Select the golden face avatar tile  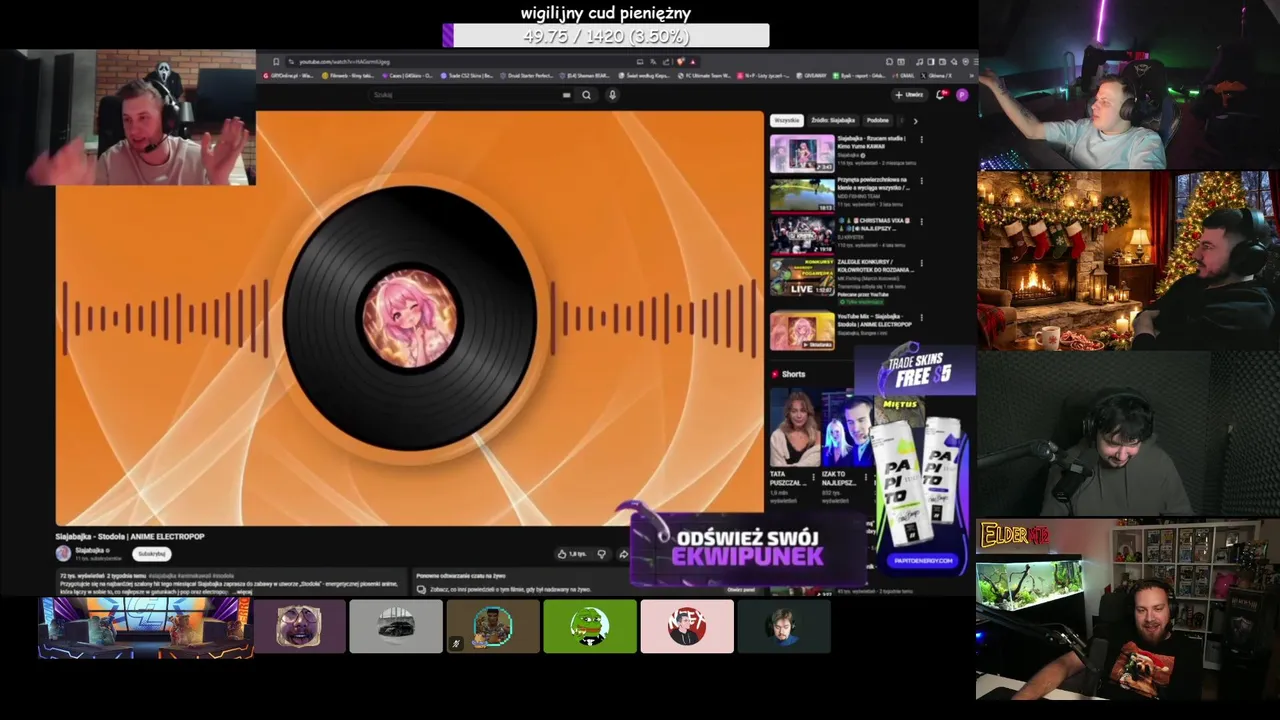tap(299, 626)
